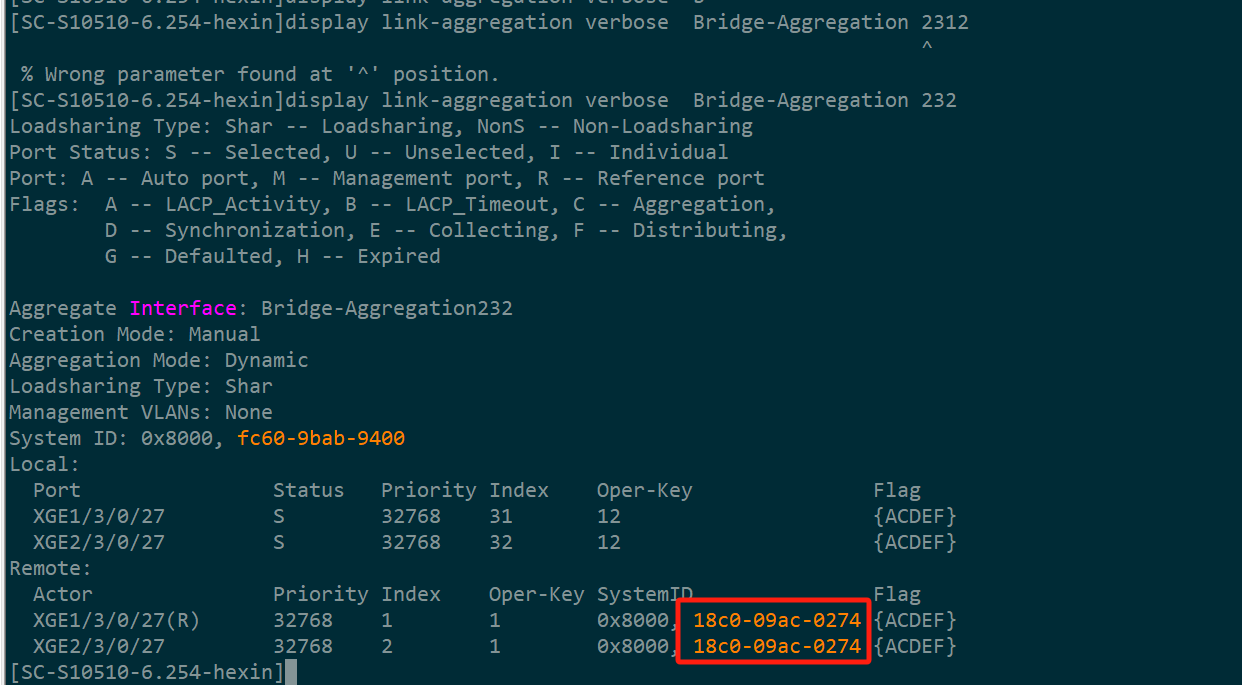This screenshot has height=685, width=1242.
Task: Click the caret error position marker
Action: click(x=927, y=47)
